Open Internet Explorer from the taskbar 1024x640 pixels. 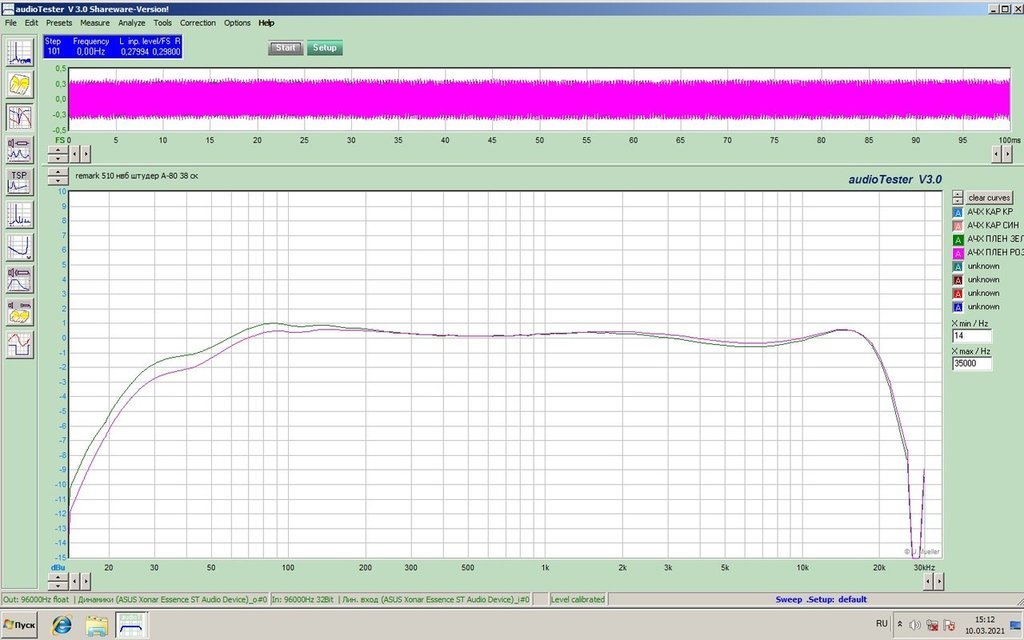click(x=62, y=625)
